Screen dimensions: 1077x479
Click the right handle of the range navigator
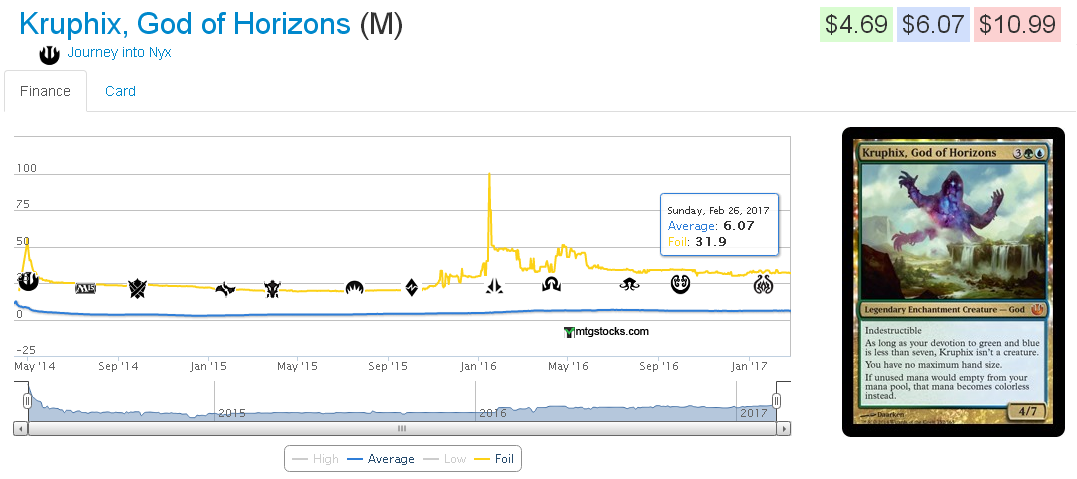(x=777, y=401)
